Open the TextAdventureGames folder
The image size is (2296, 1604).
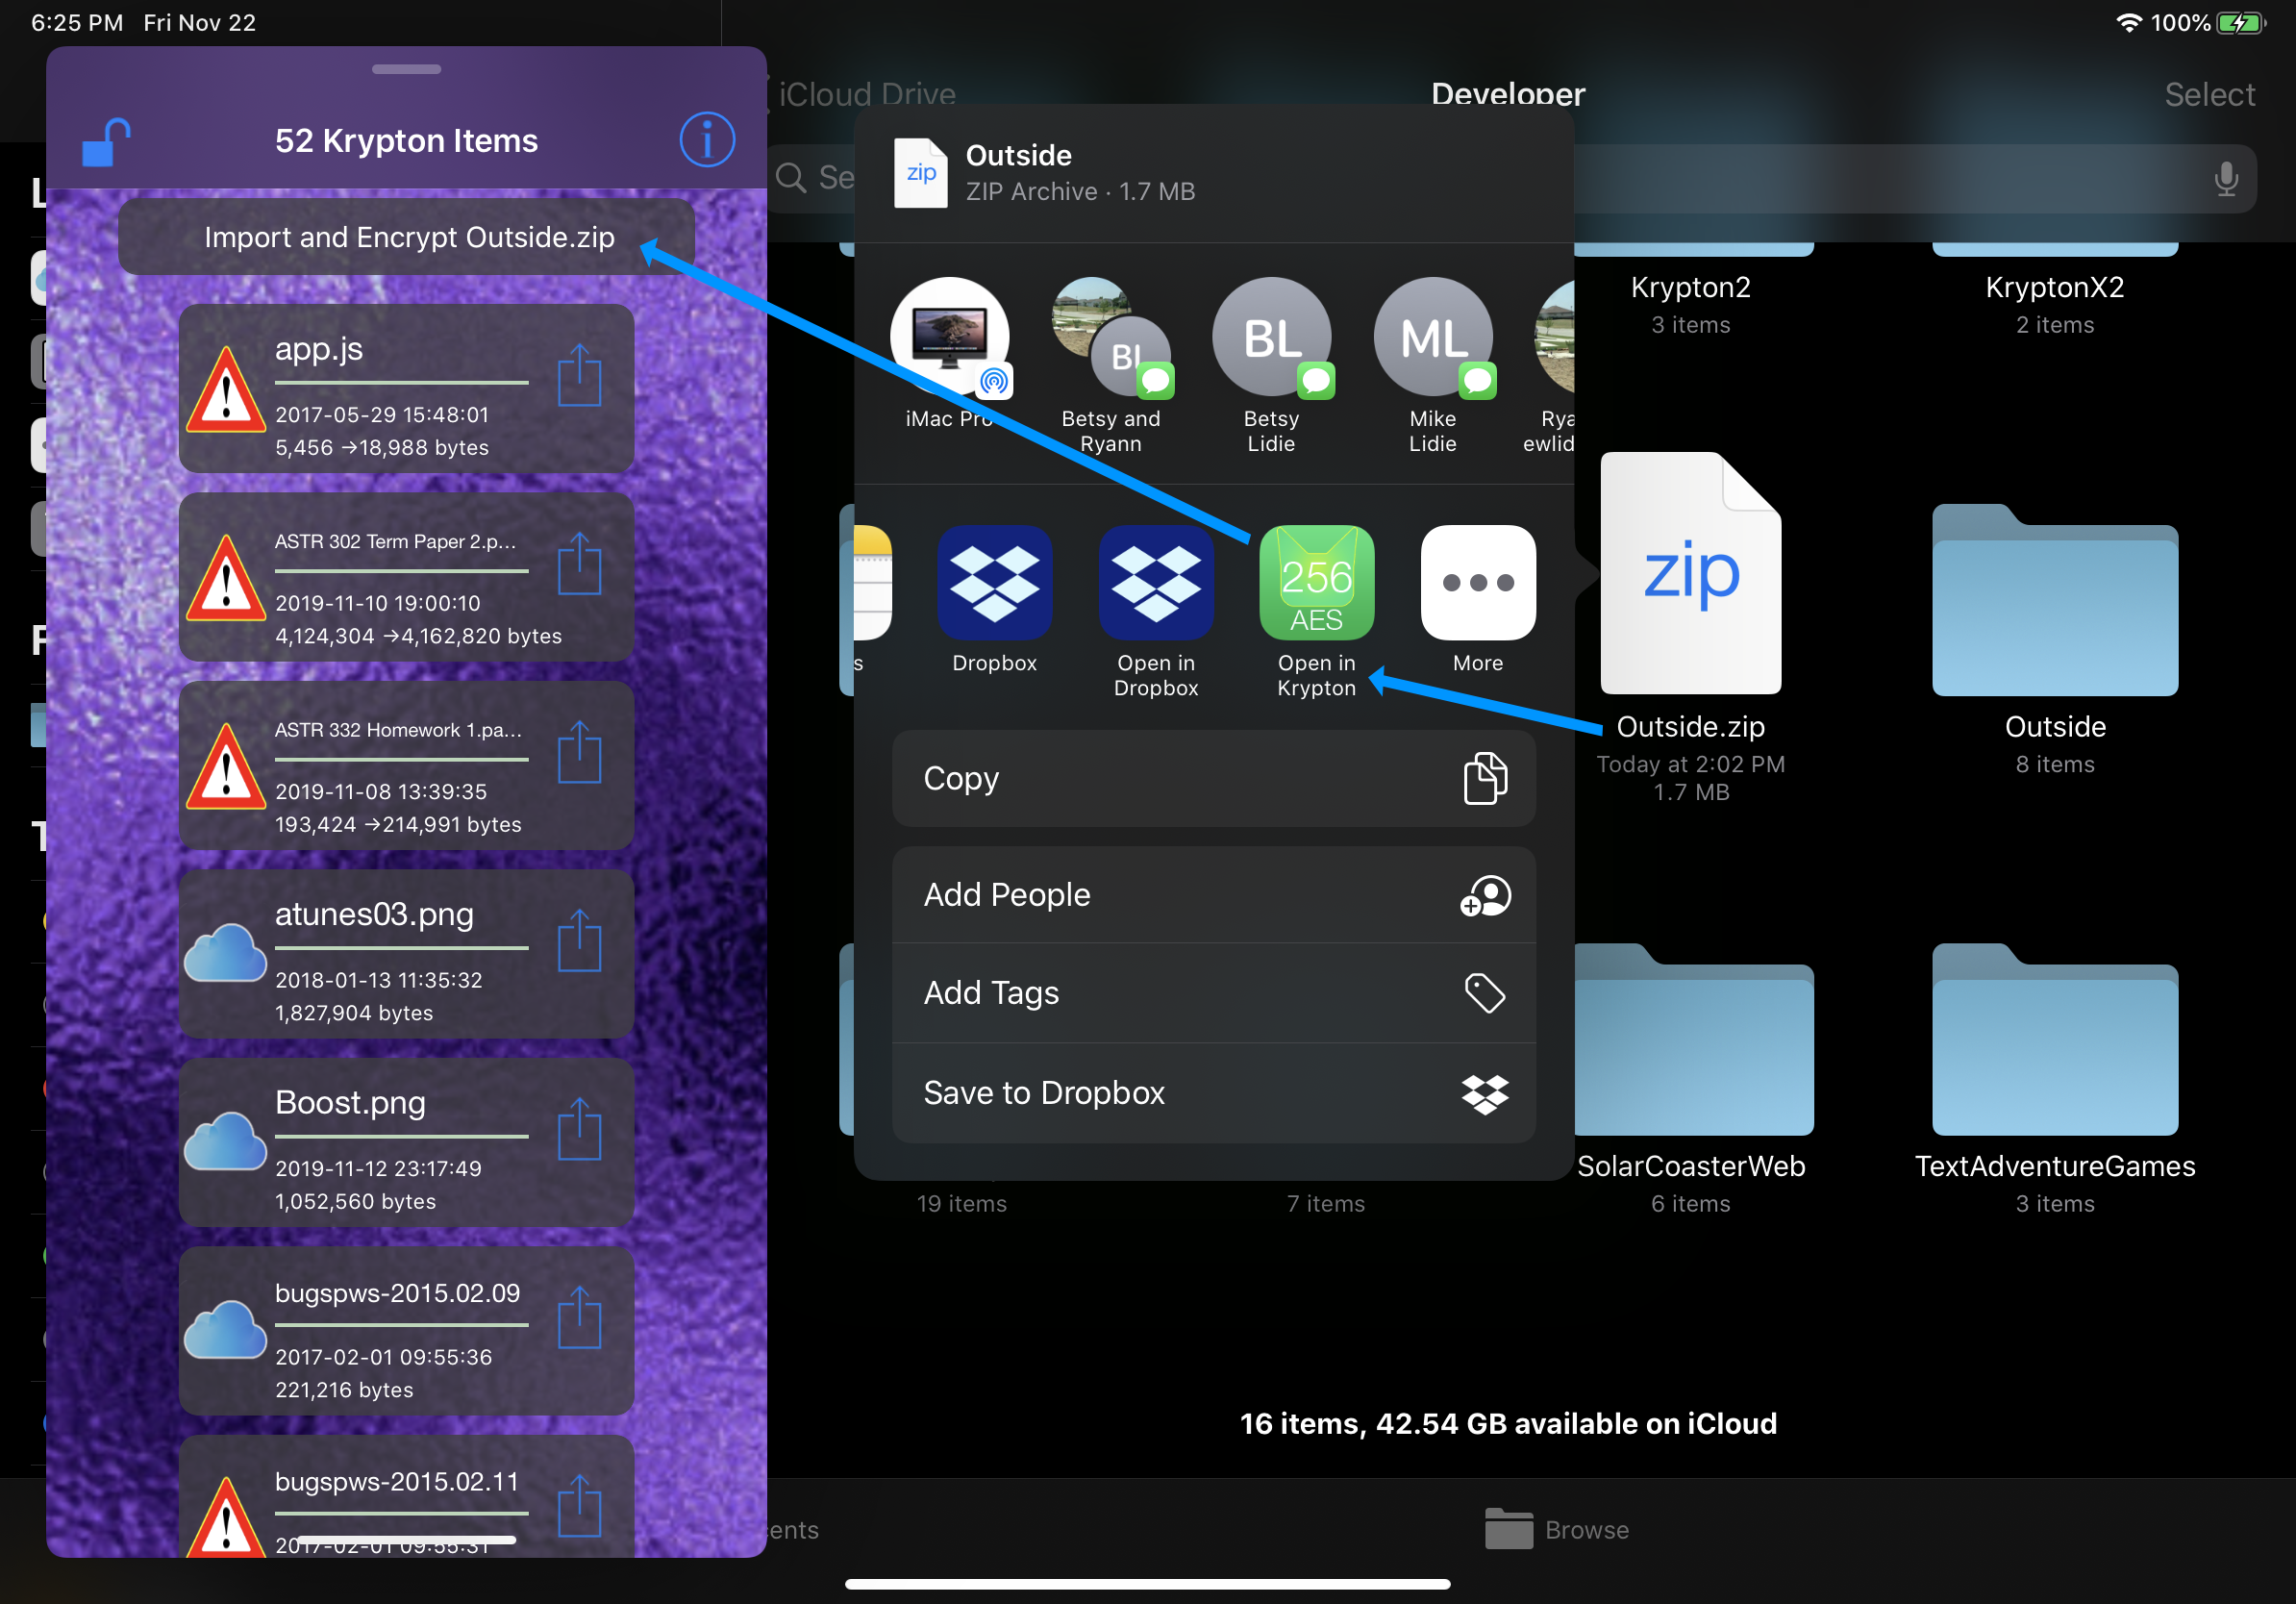[2054, 1041]
